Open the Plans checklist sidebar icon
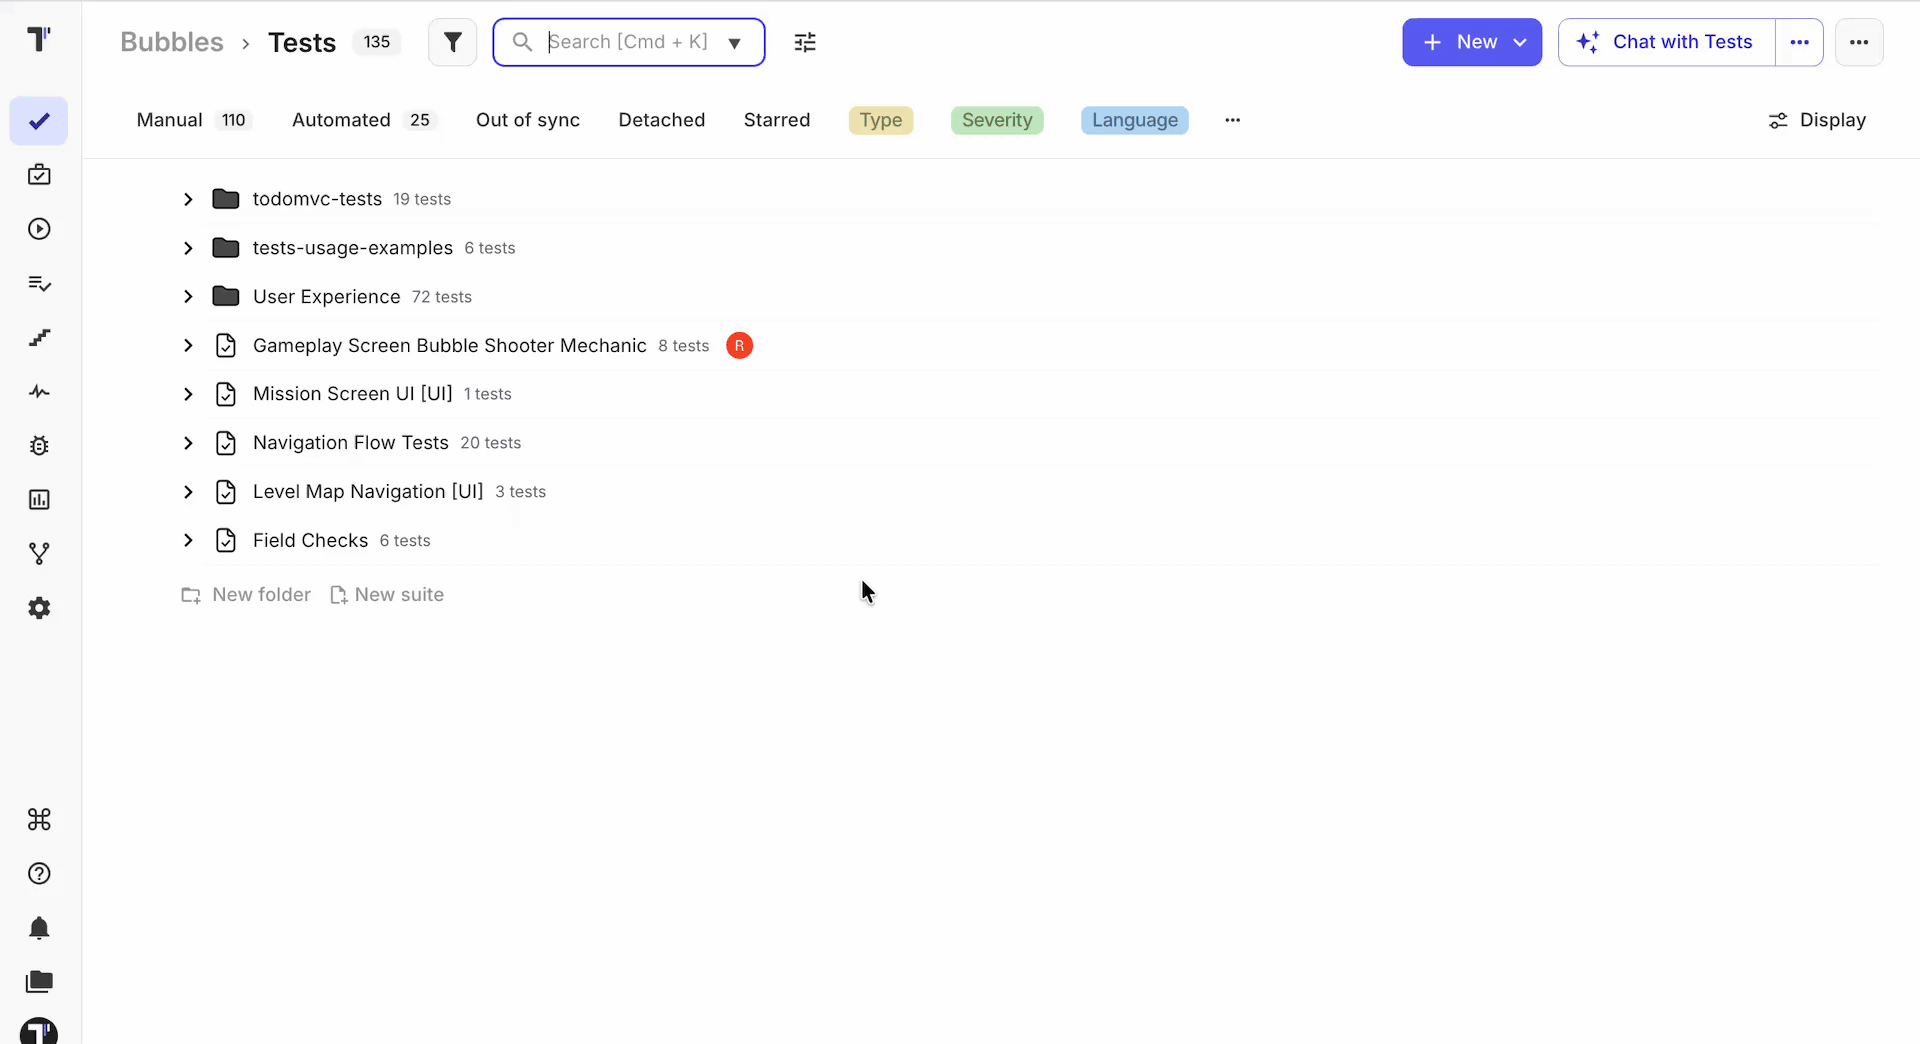 39,284
